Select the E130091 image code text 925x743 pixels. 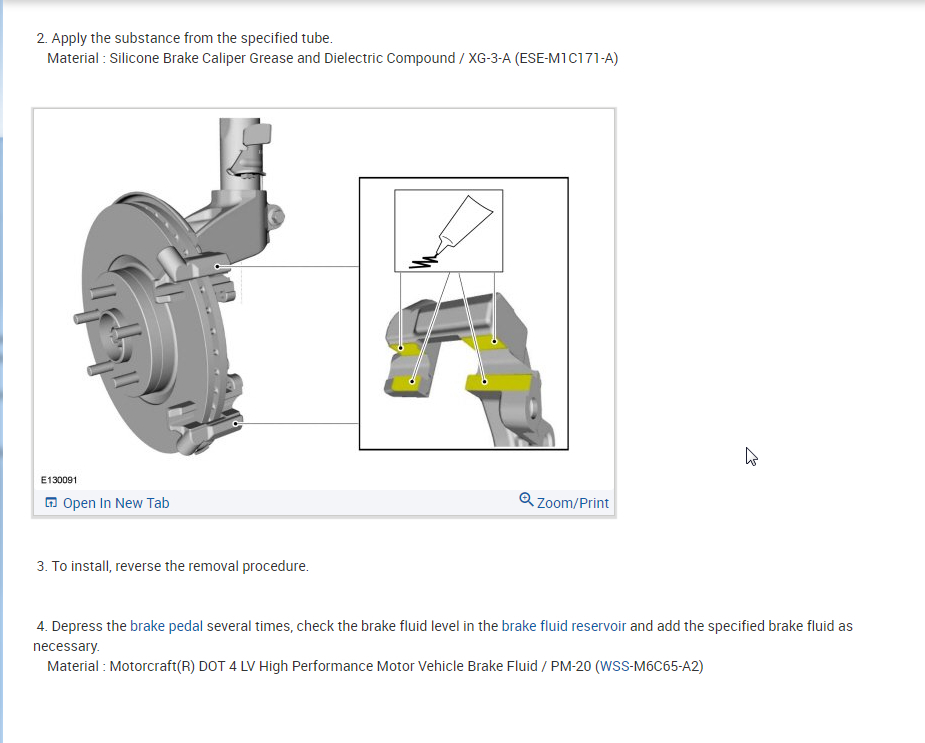pos(59,480)
